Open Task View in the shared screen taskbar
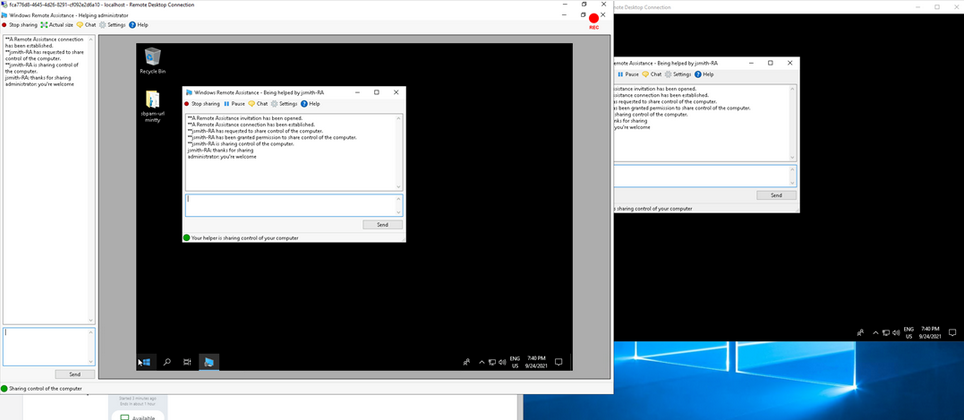964x420 pixels. [188, 362]
